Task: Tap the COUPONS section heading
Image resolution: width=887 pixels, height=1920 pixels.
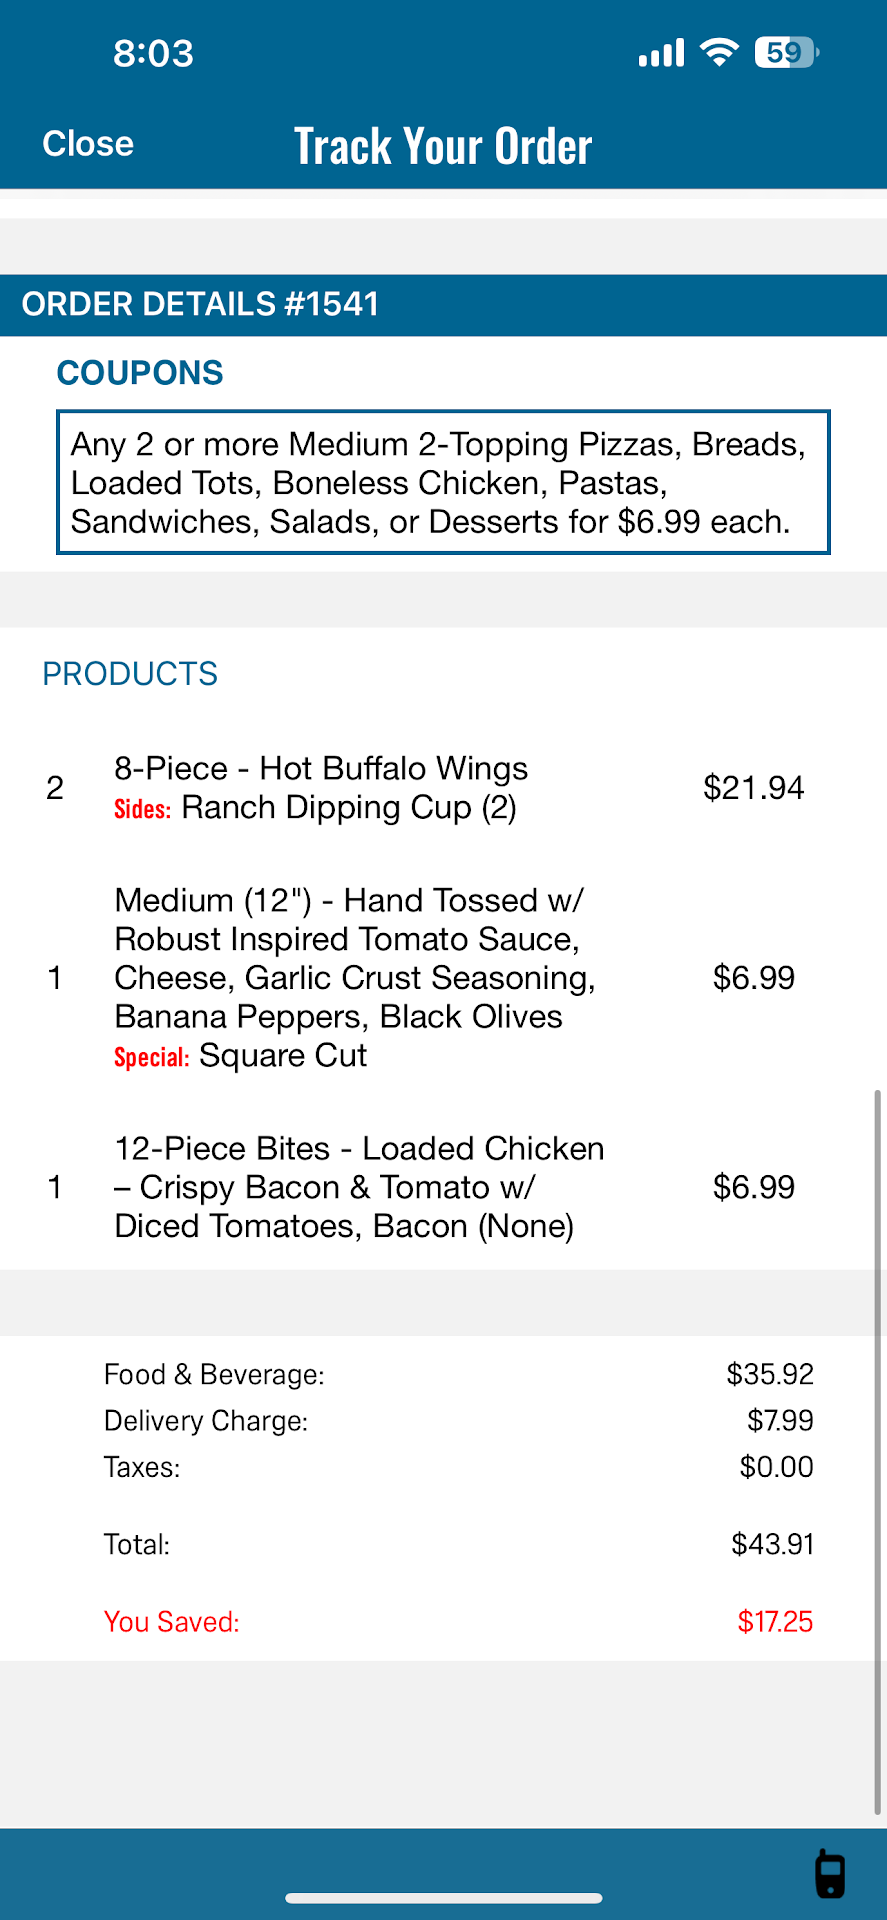Action: (x=140, y=373)
